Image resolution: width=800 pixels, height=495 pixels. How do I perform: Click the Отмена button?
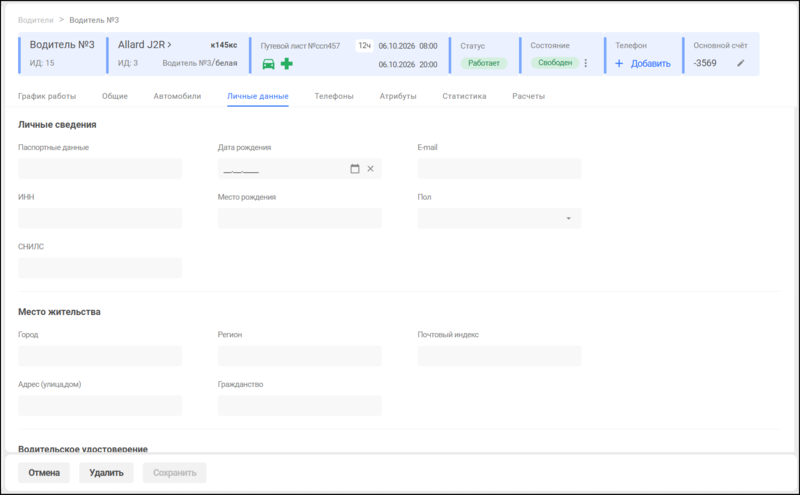click(44, 473)
